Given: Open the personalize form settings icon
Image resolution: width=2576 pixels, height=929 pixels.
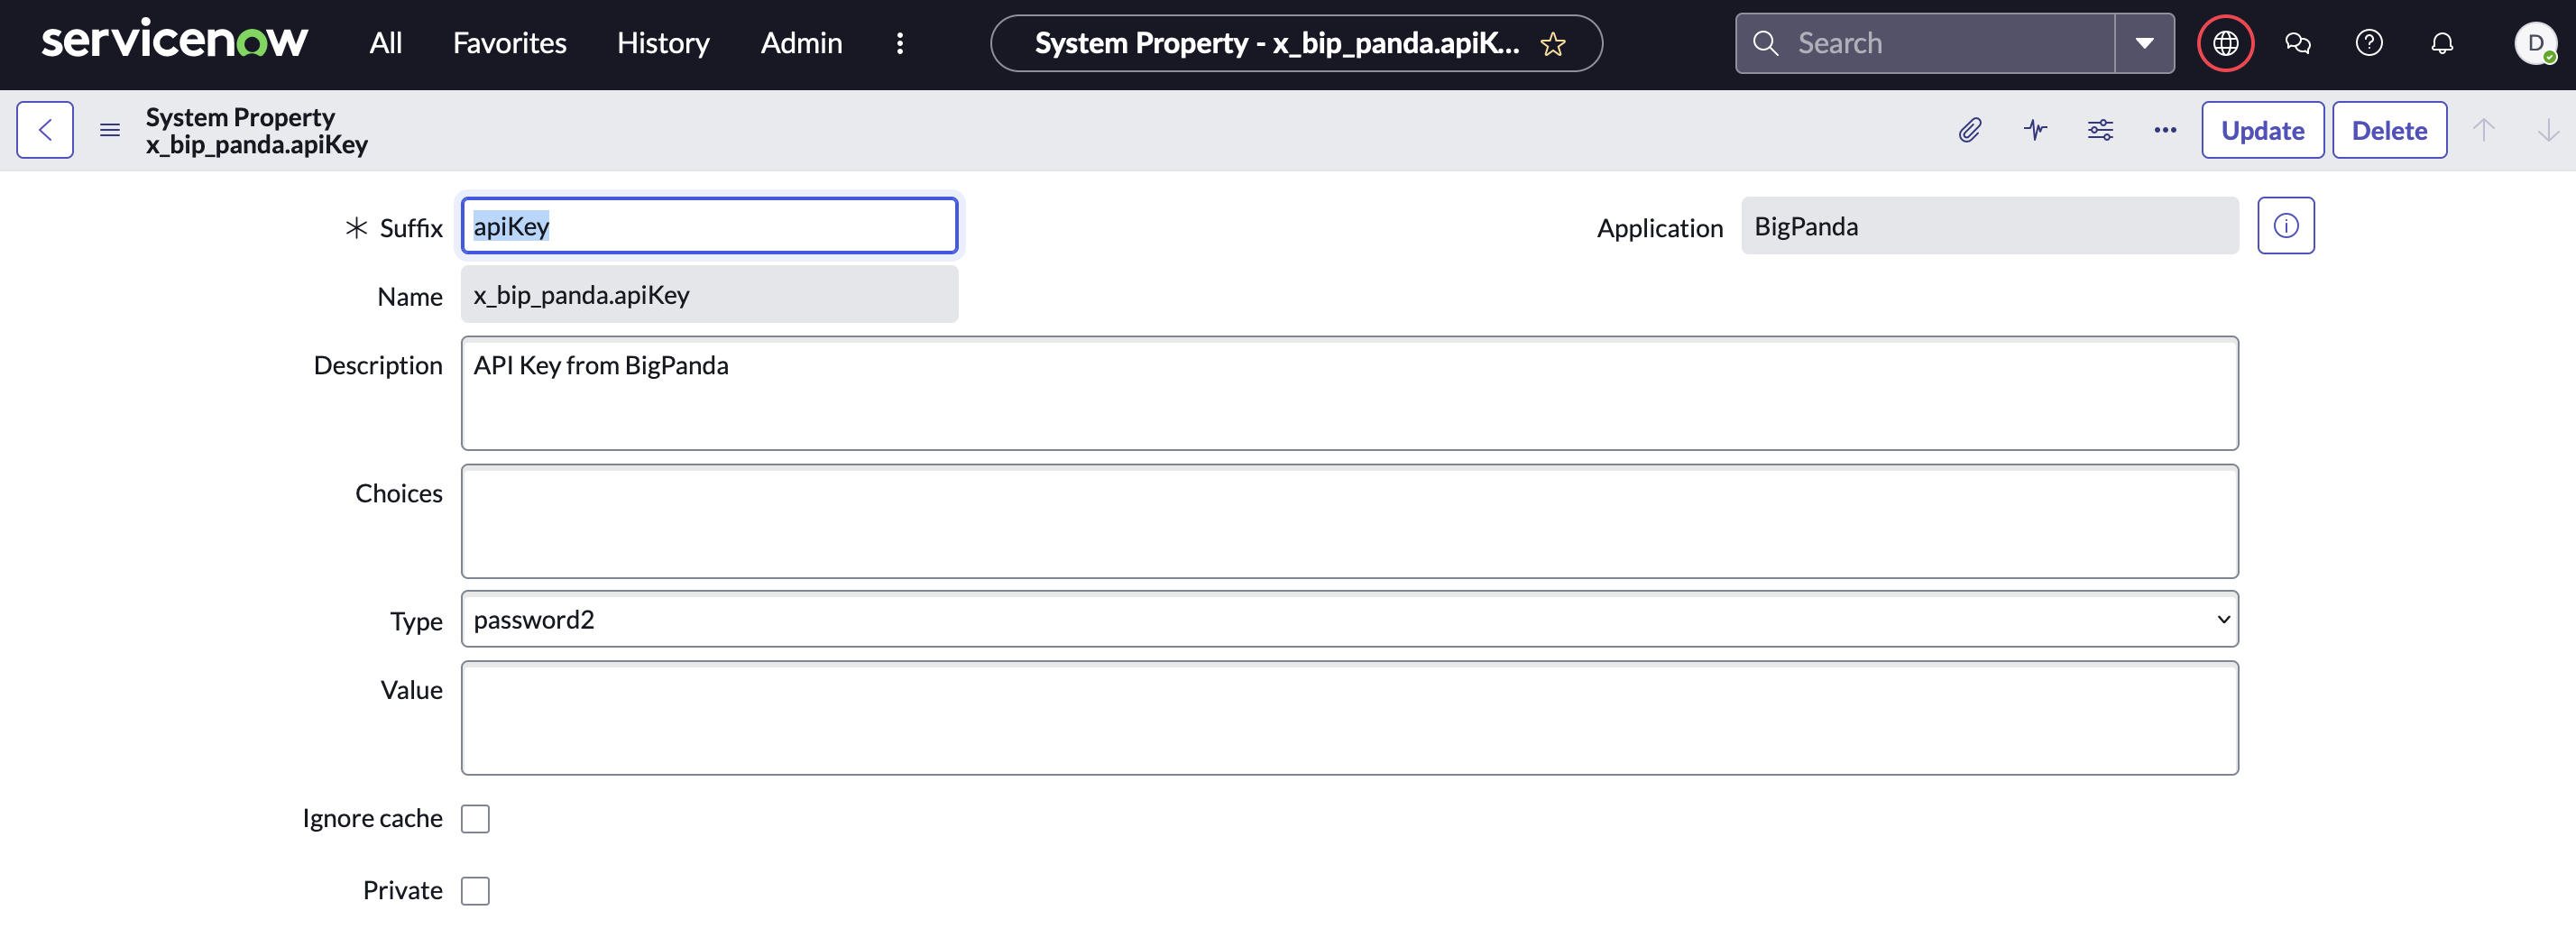Looking at the screenshot, I should [x=2100, y=130].
